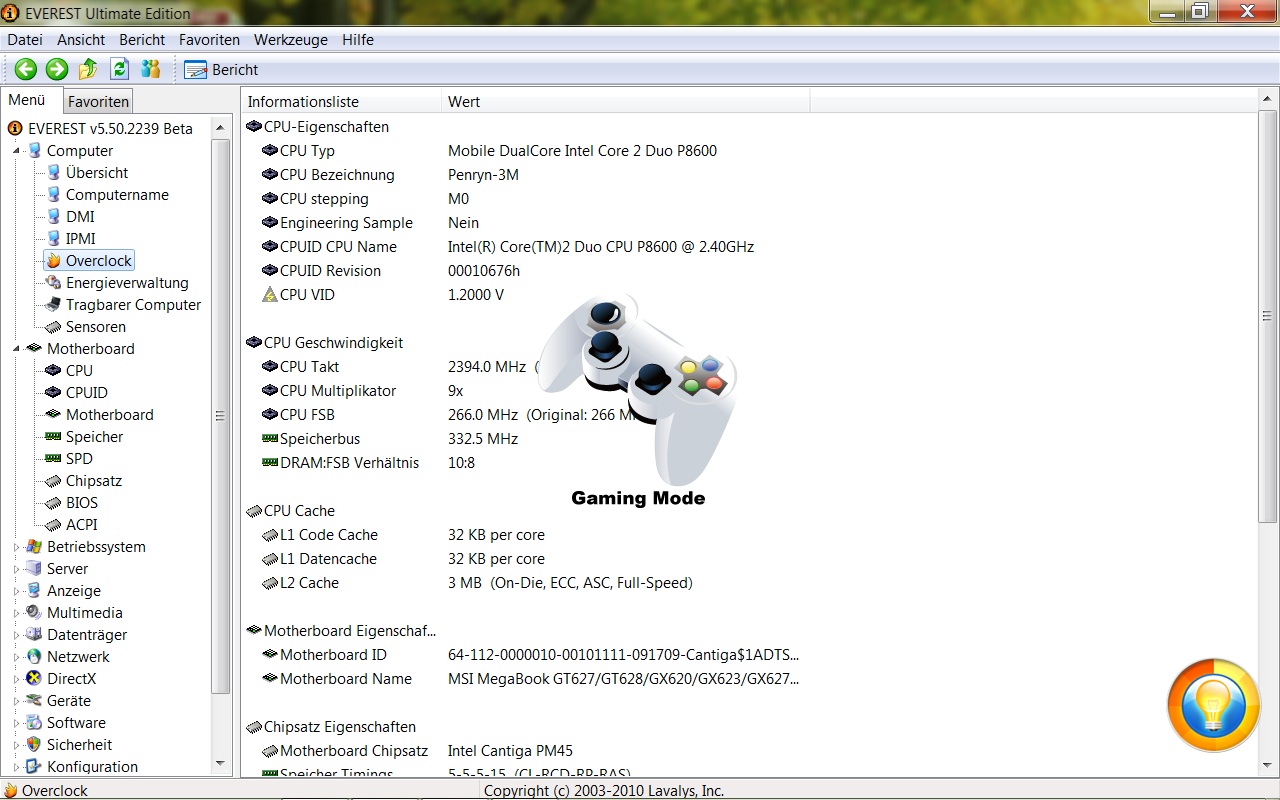Open the Werkzeuge menu
Image resolution: width=1280 pixels, height=800 pixels.
coord(290,40)
